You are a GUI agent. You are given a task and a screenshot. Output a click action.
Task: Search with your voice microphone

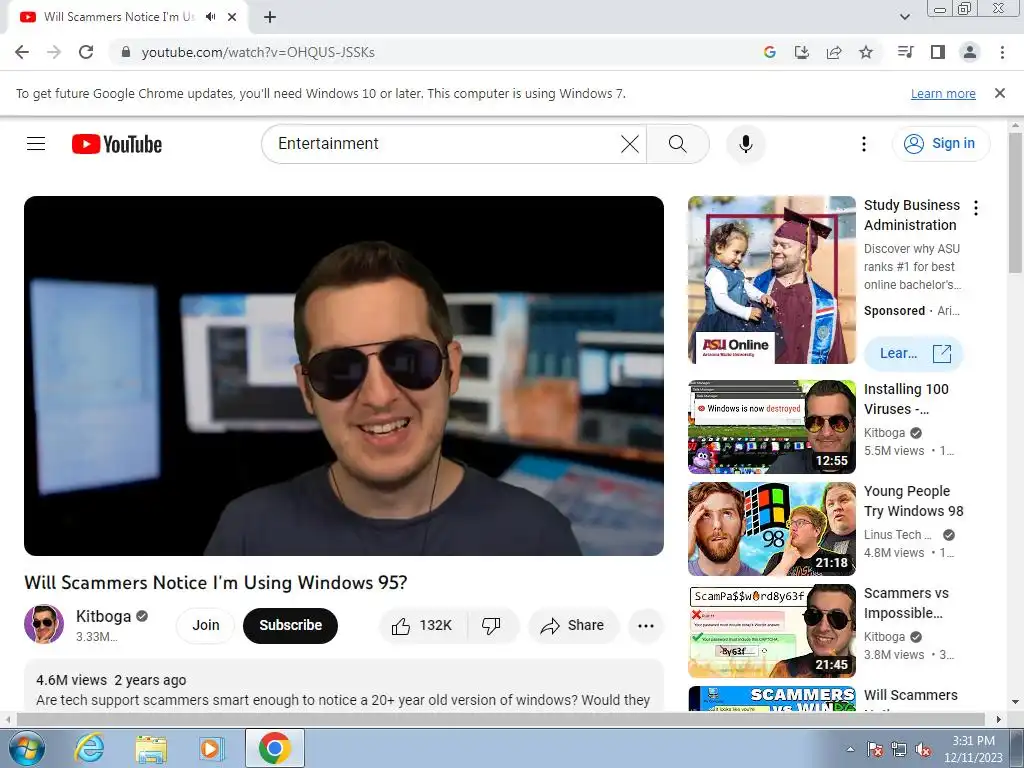[x=746, y=144]
